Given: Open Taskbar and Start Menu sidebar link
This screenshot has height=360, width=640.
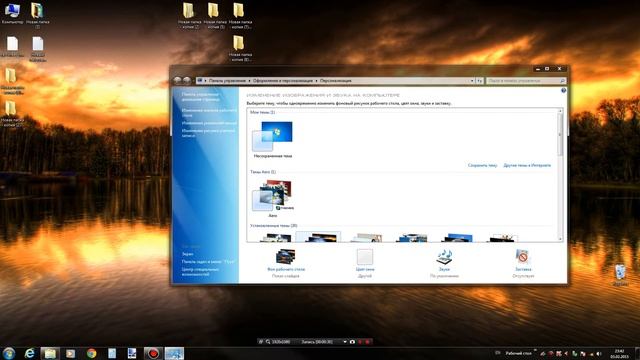Looking at the screenshot, I should click(x=208, y=262).
